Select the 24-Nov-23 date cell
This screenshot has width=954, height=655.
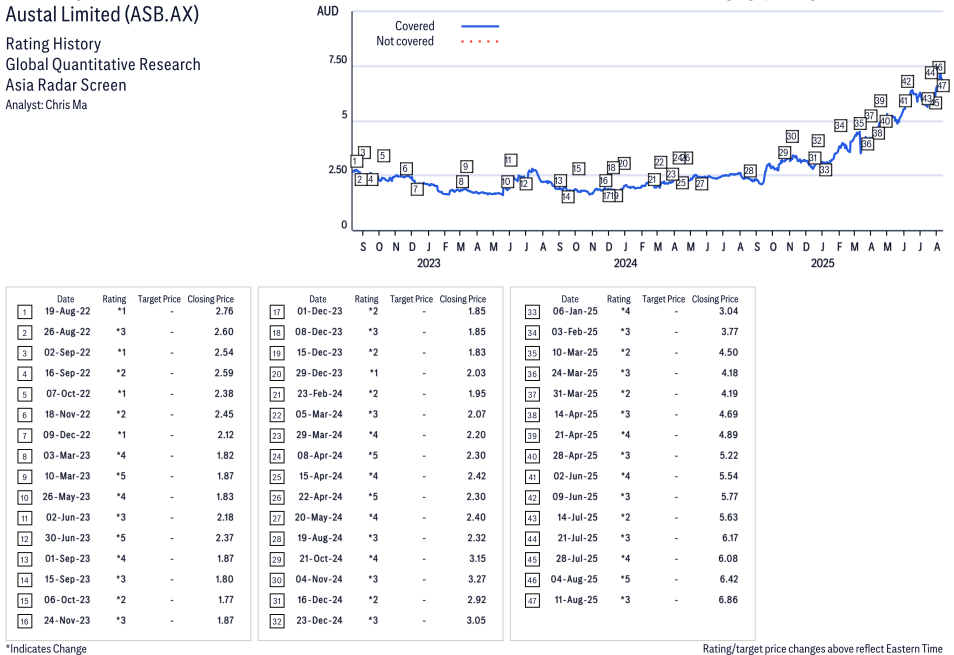[67, 621]
